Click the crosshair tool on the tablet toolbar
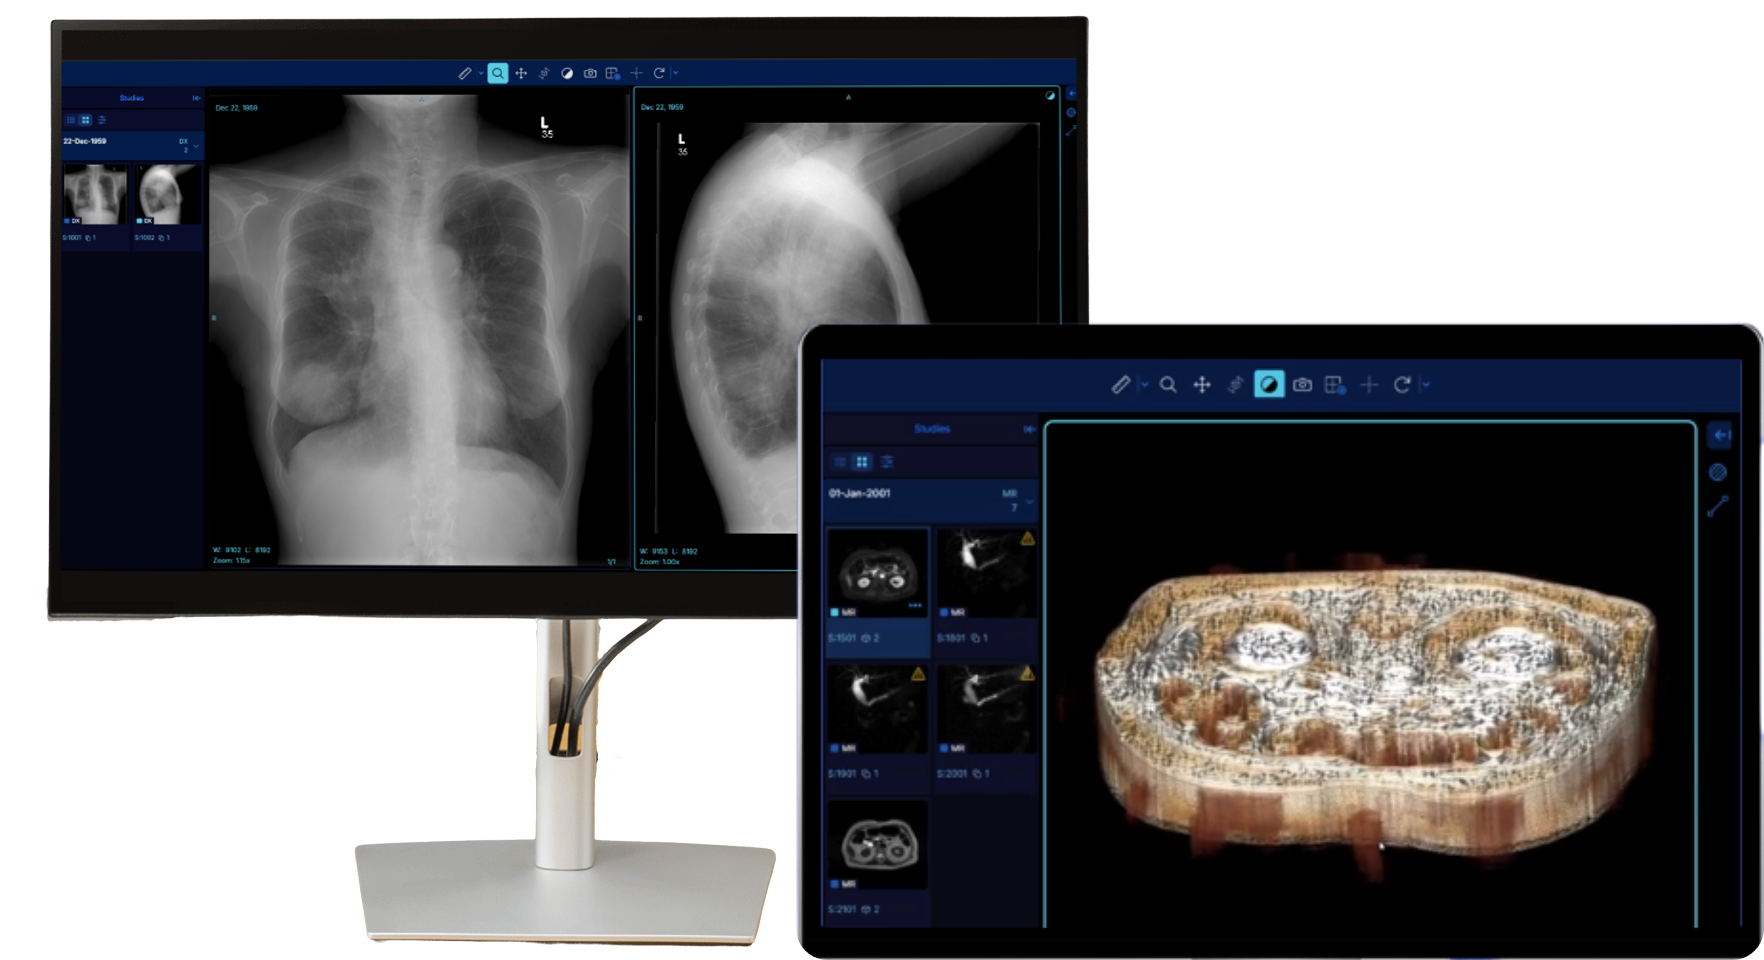 [1369, 385]
